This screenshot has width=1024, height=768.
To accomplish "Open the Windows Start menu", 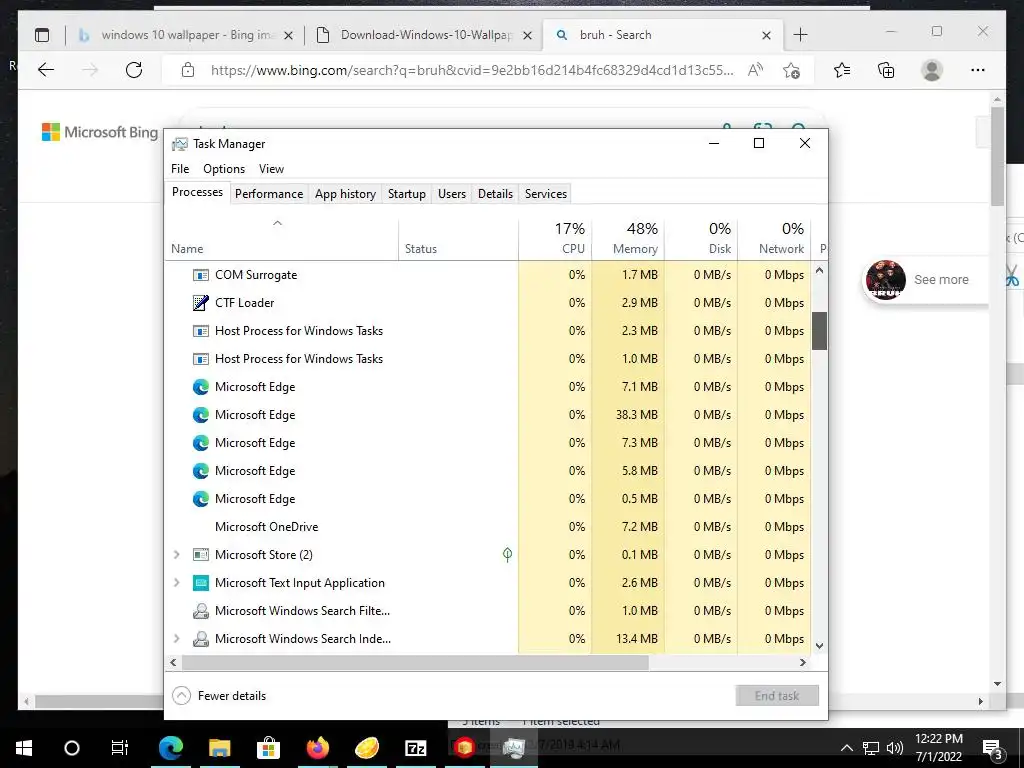I will click(24, 748).
